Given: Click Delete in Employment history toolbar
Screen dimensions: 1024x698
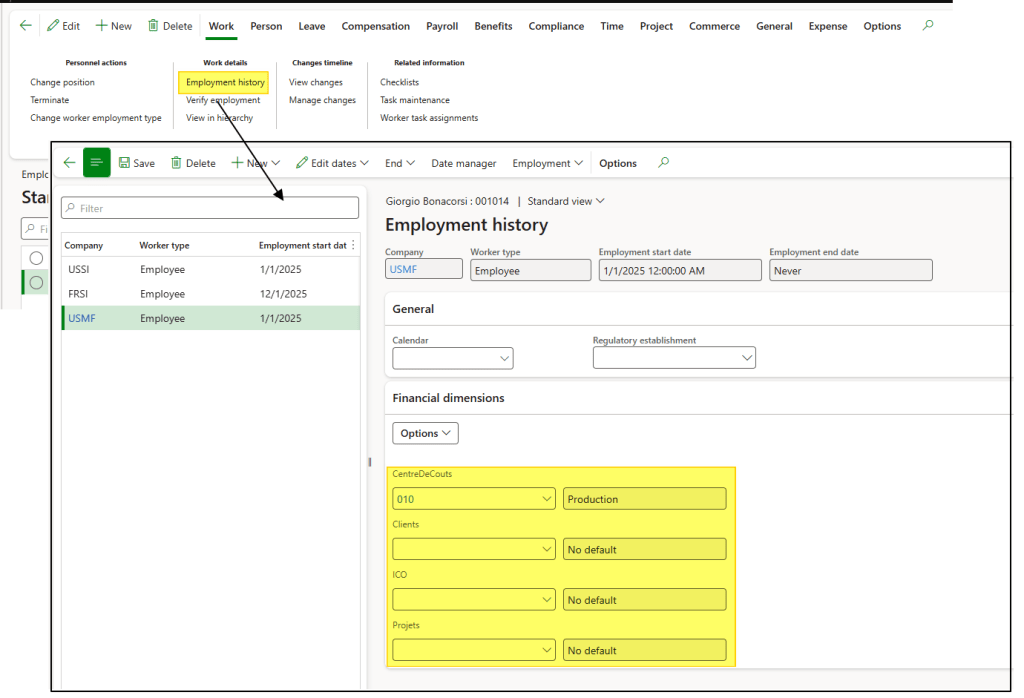Looking at the screenshot, I should pyautogui.click(x=193, y=163).
